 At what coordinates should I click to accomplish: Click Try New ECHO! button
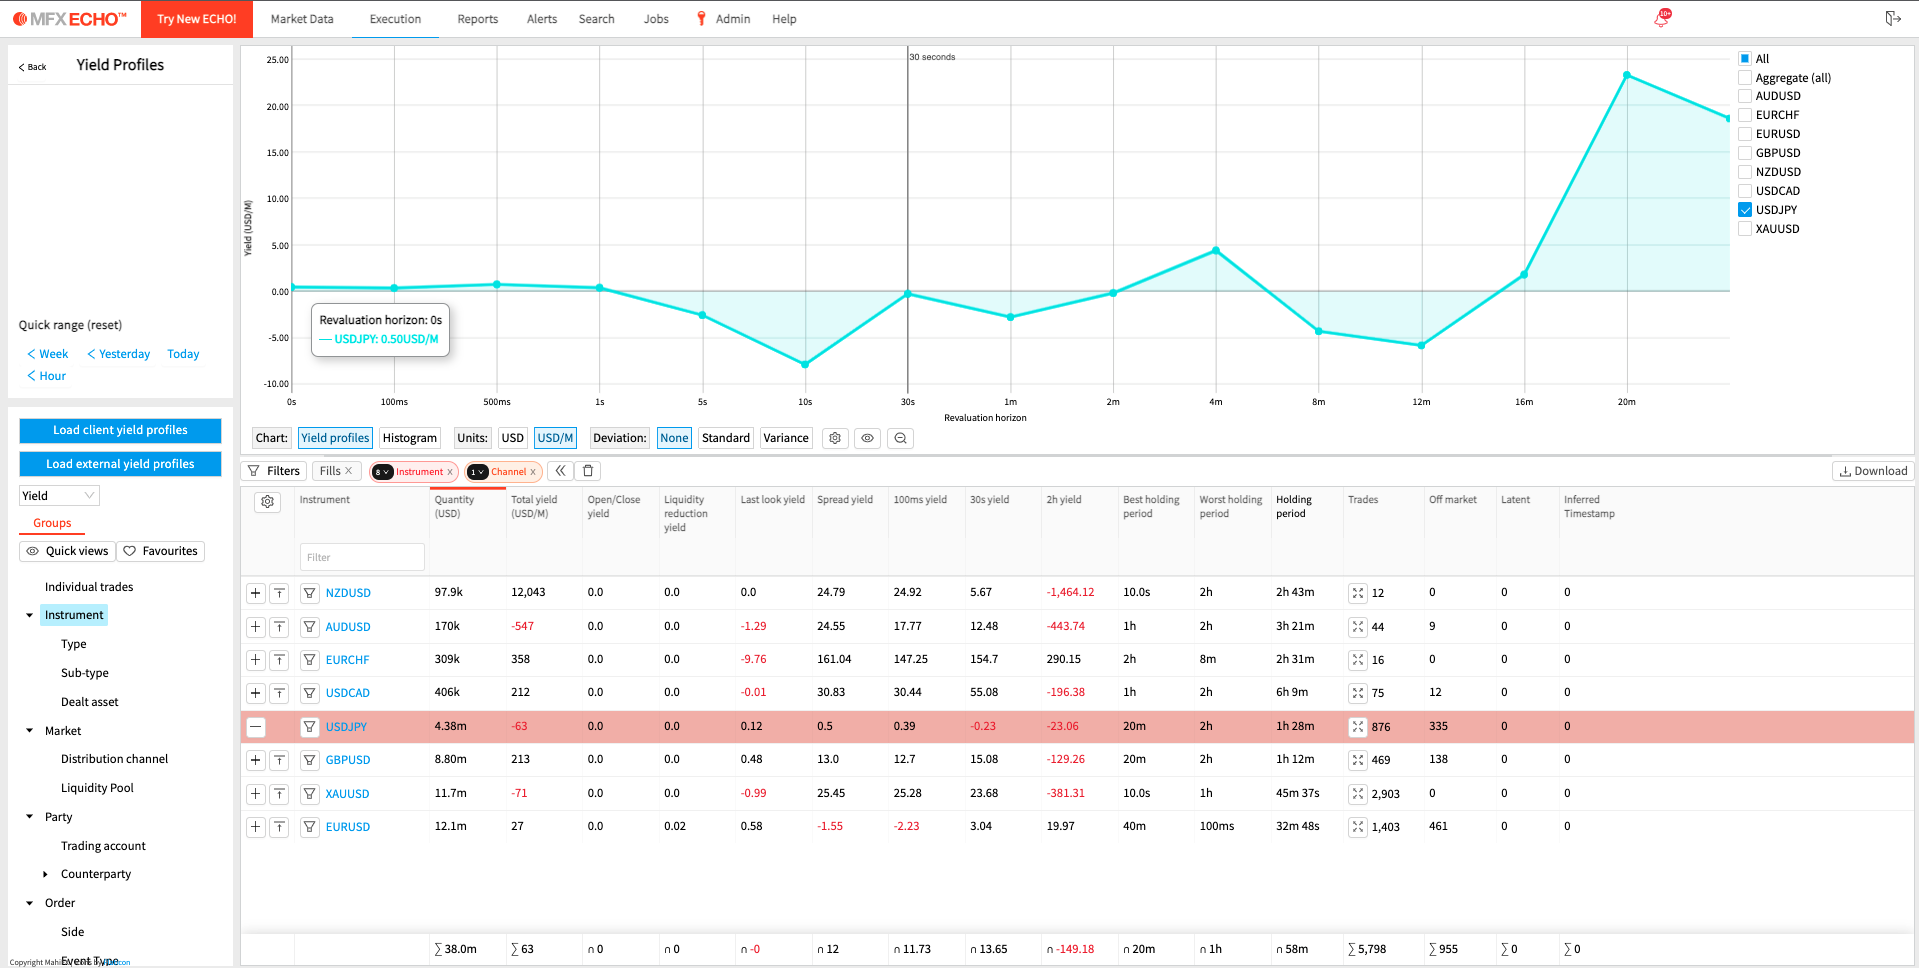click(197, 19)
